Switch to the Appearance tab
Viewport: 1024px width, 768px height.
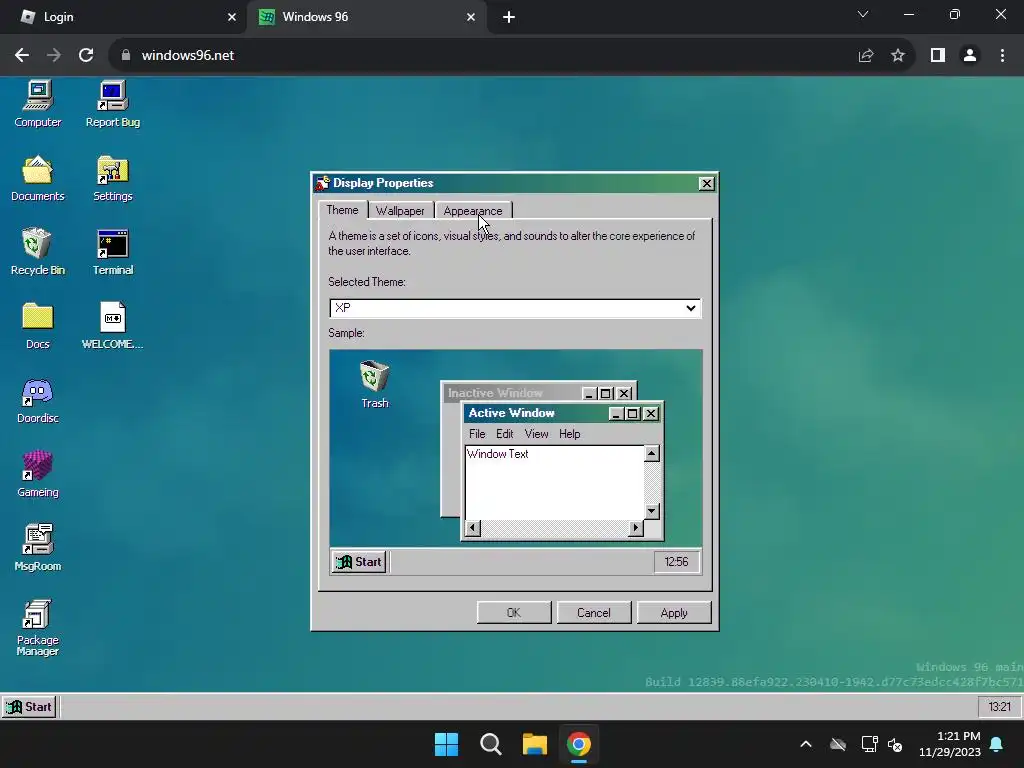pos(473,211)
